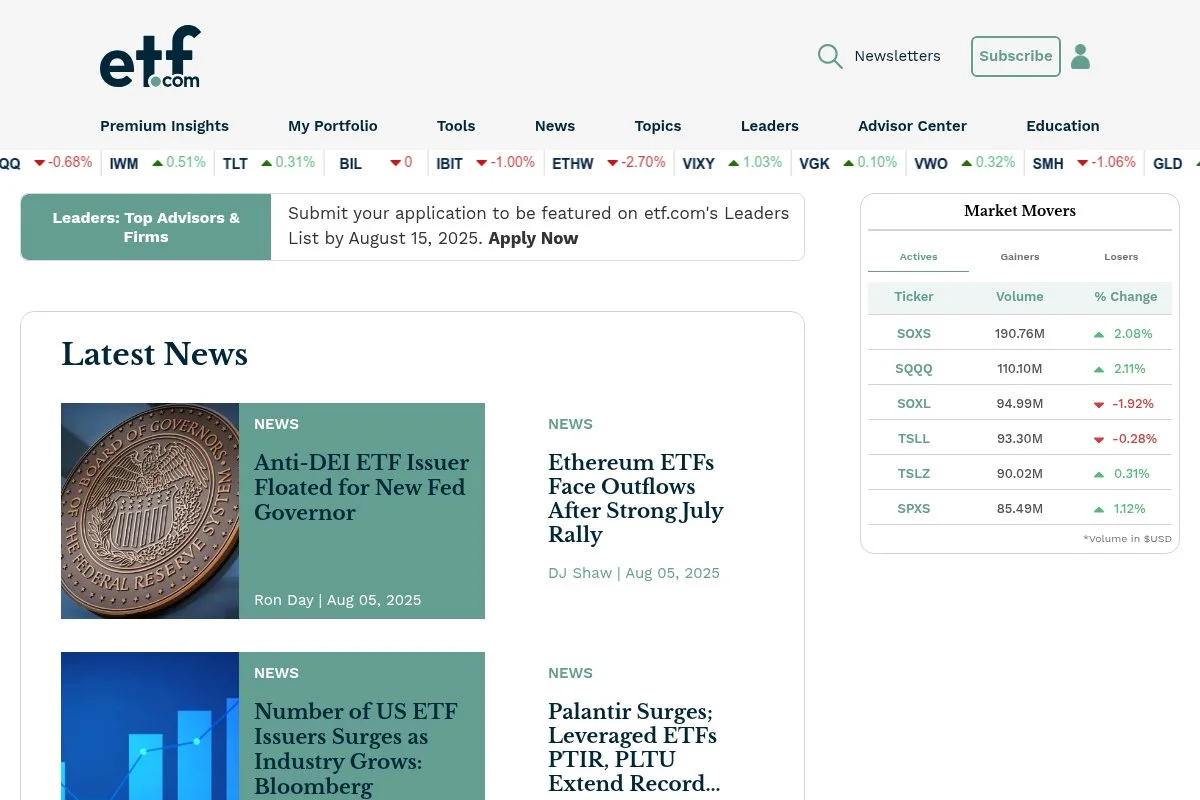Open the Federal Reserve seal thumbnail

150,511
